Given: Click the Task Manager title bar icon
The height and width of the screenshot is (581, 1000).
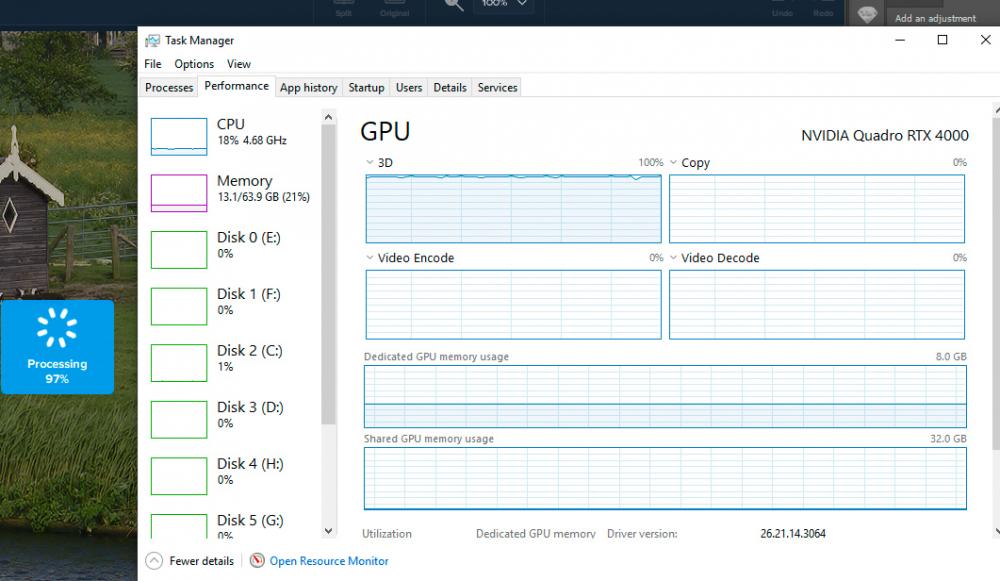Looking at the screenshot, I should click(152, 41).
